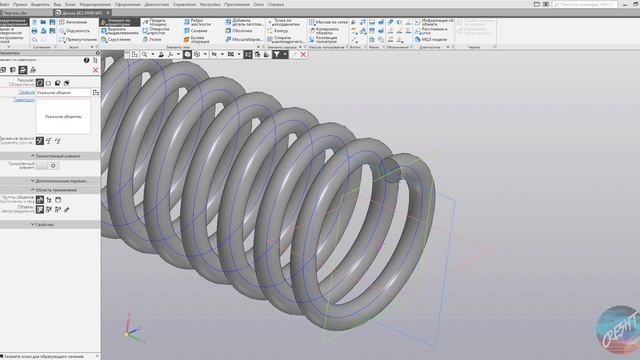
Task: Click the pin icon on Параметры header
Action: coord(97,53)
